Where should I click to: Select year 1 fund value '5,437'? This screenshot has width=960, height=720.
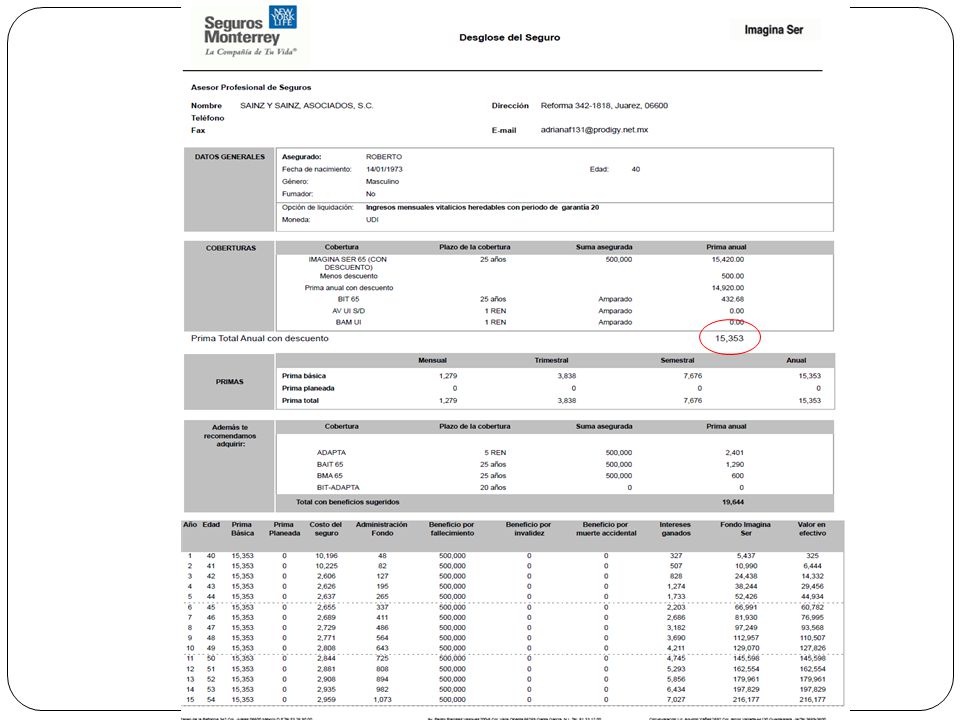coord(746,556)
